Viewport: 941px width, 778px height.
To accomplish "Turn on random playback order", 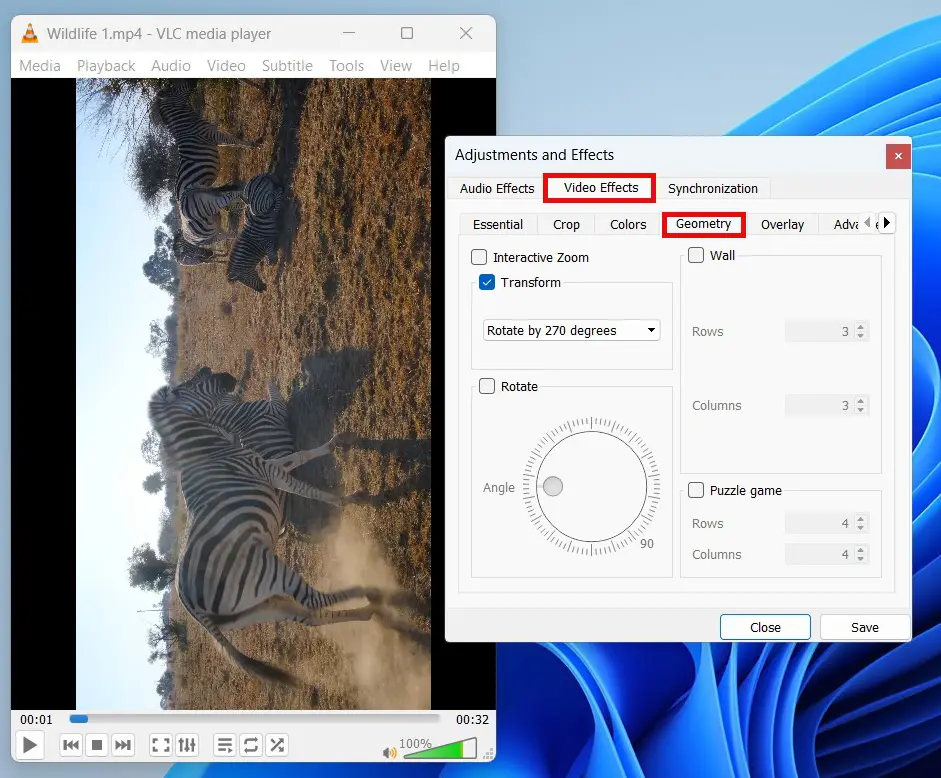I will [277, 745].
